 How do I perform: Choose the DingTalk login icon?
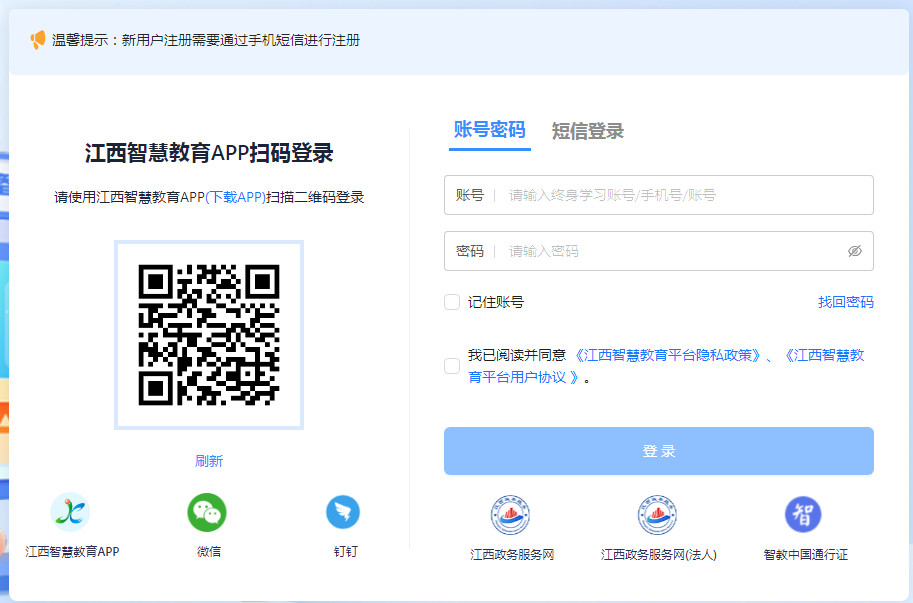[343, 512]
